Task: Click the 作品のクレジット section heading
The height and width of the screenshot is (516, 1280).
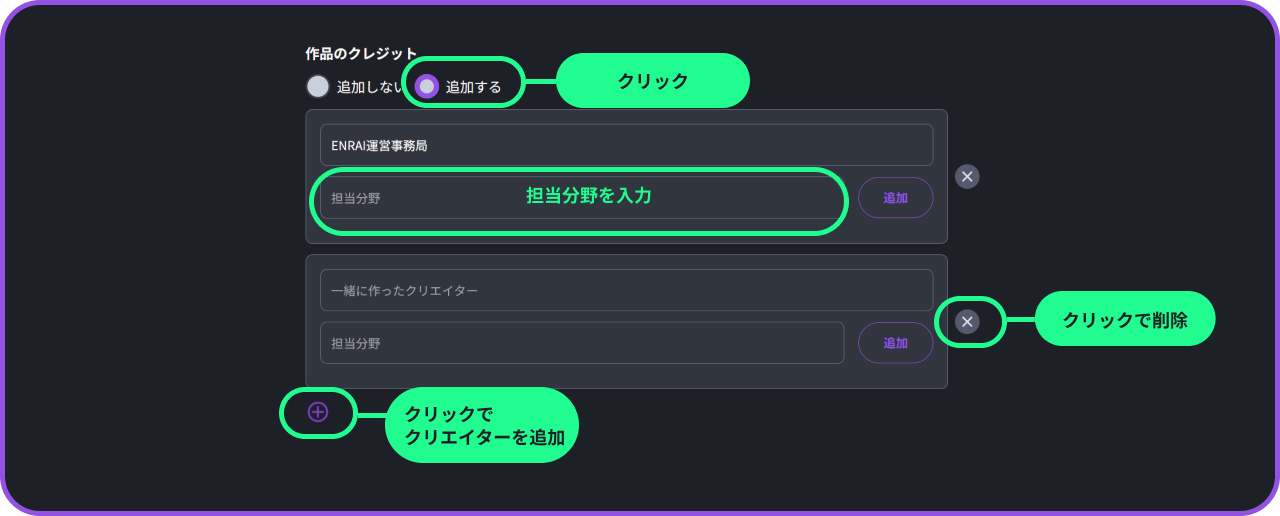Action: coord(361,54)
